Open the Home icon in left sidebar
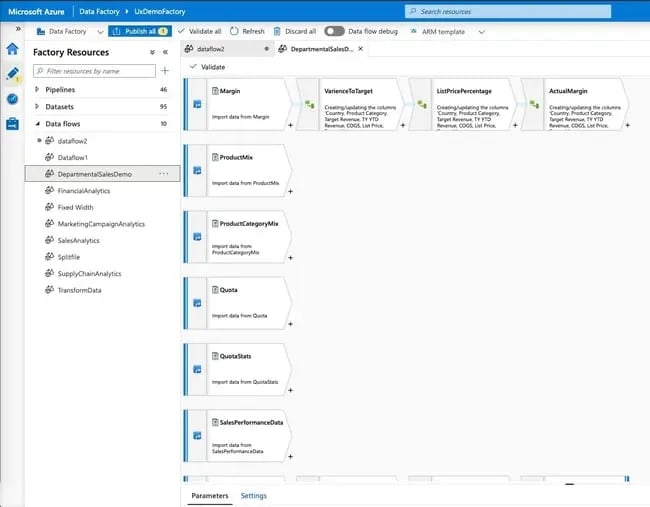650x507 pixels. (x=12, y=49)
